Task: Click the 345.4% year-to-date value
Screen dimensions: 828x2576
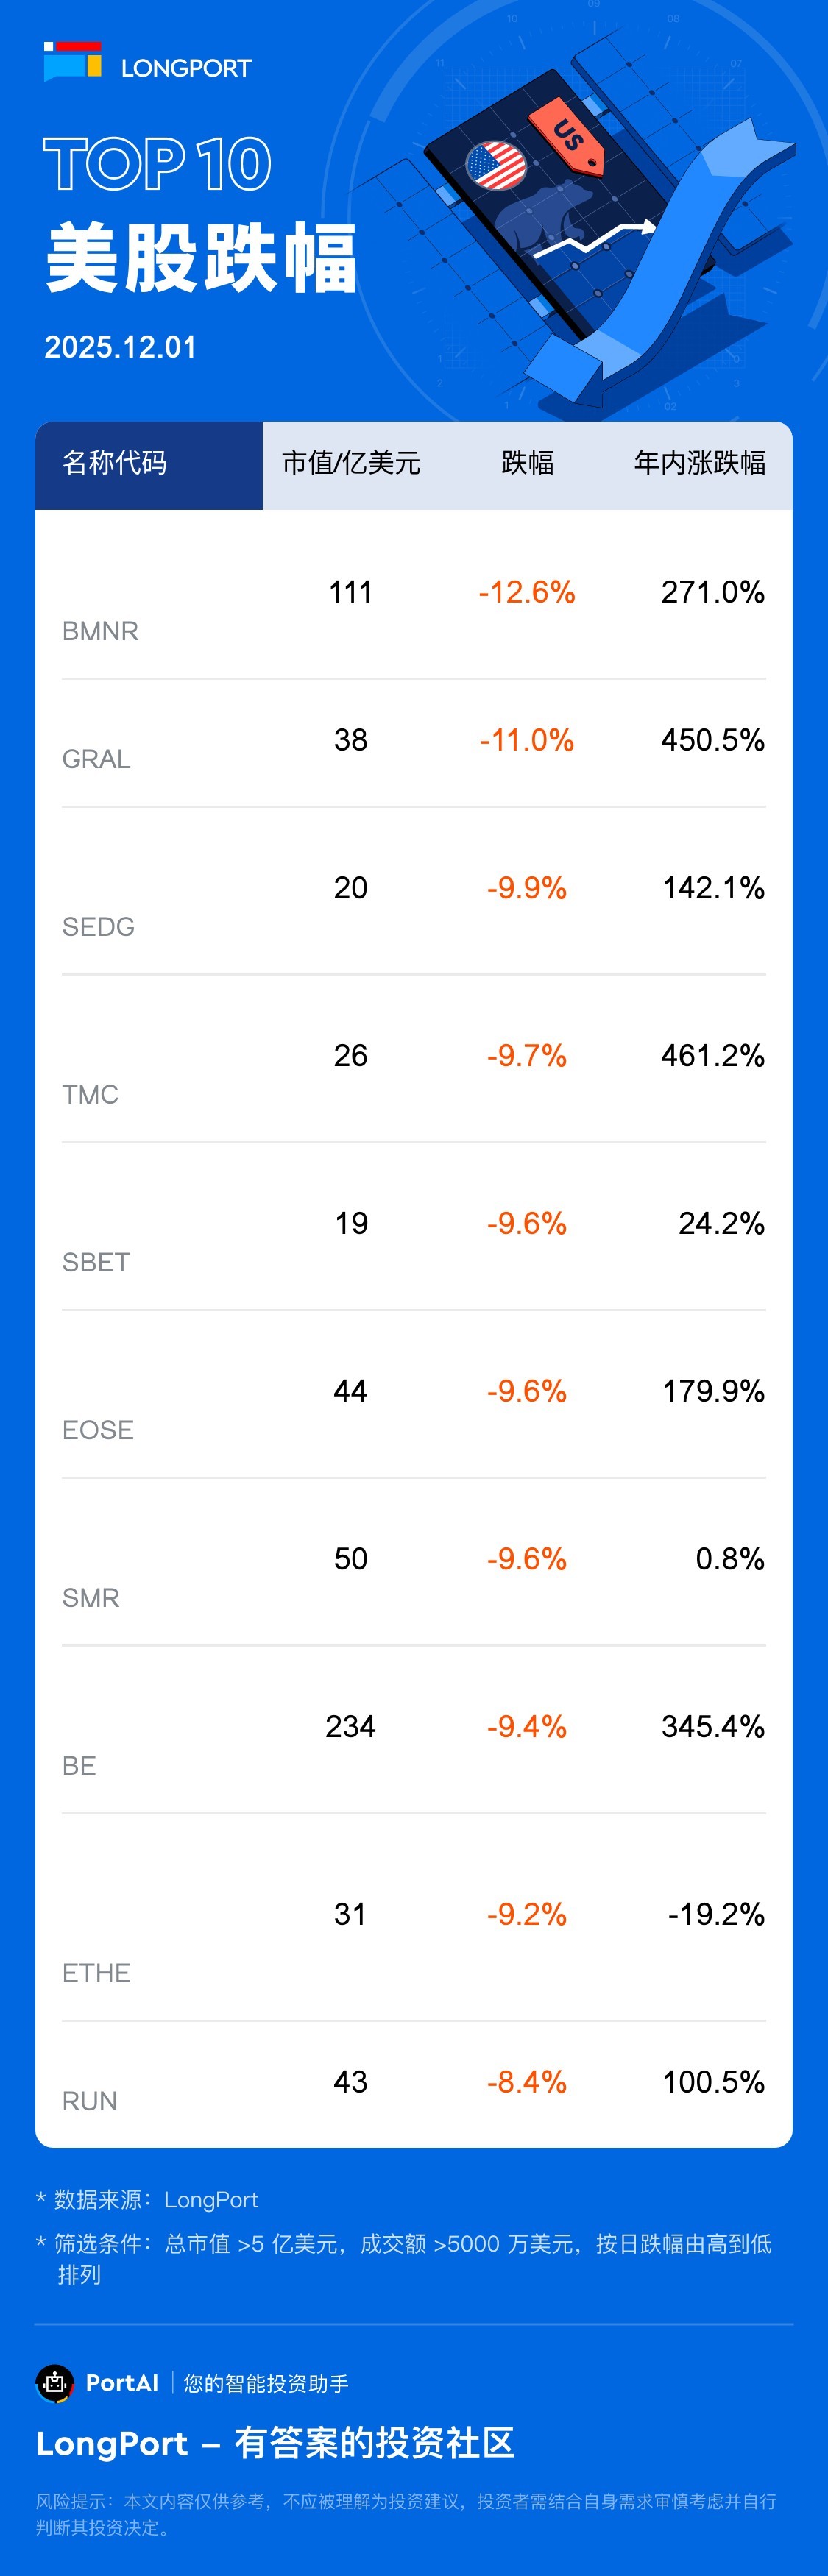Action: tap(712, 1726)
